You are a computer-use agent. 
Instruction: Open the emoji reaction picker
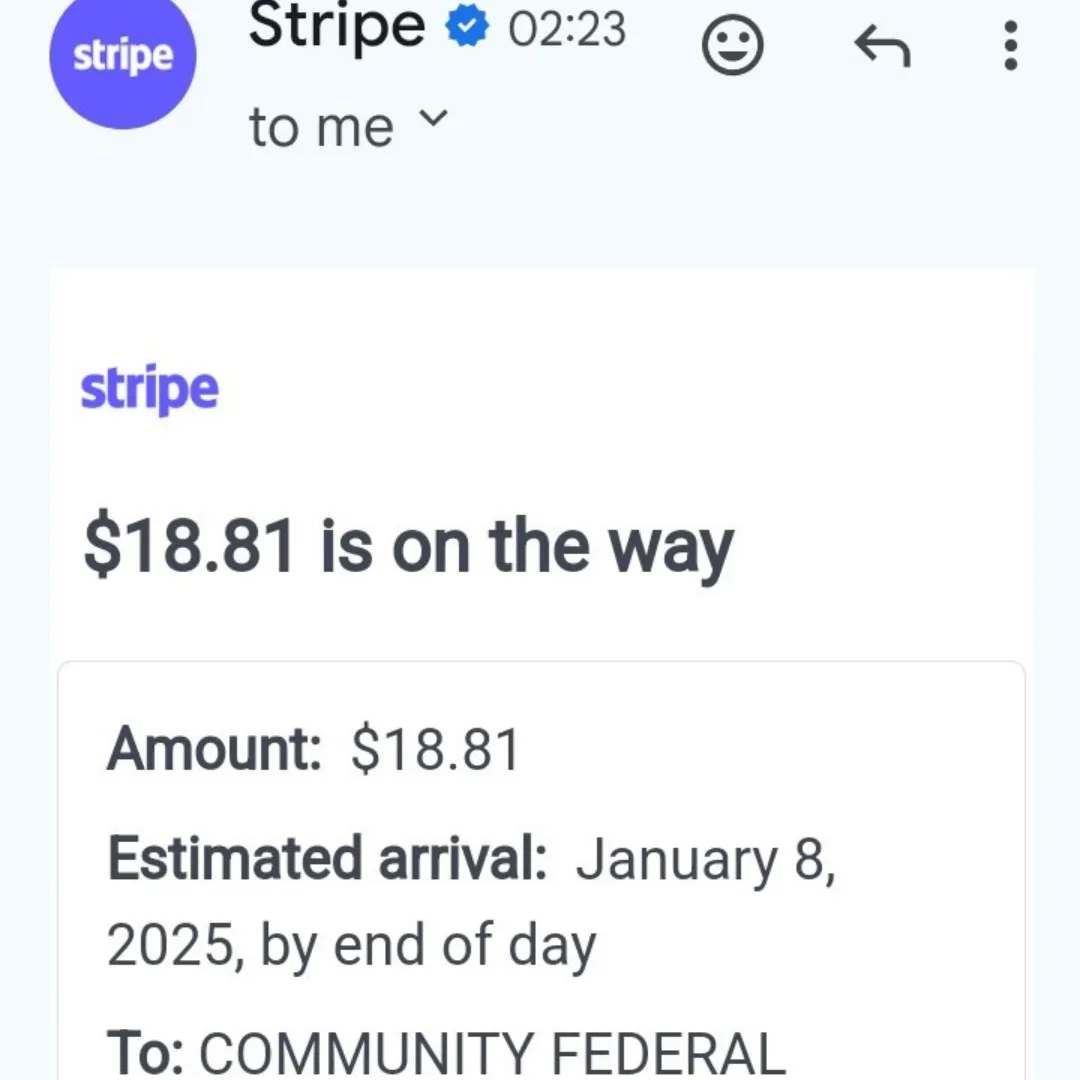[x=732, y=45]
